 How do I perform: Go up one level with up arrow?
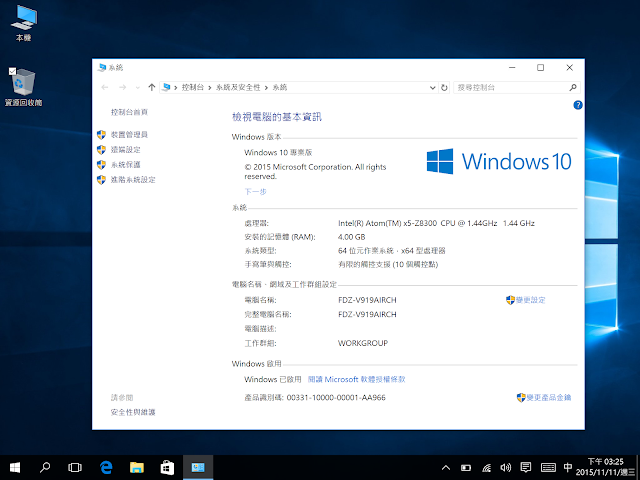pos(152,87)
